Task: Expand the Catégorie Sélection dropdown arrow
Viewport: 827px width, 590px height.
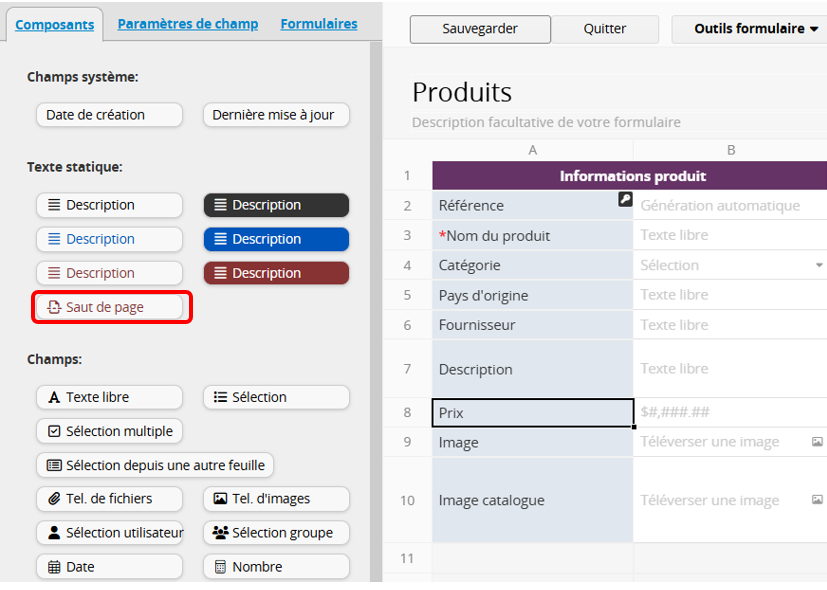Action: pos(819,266)
